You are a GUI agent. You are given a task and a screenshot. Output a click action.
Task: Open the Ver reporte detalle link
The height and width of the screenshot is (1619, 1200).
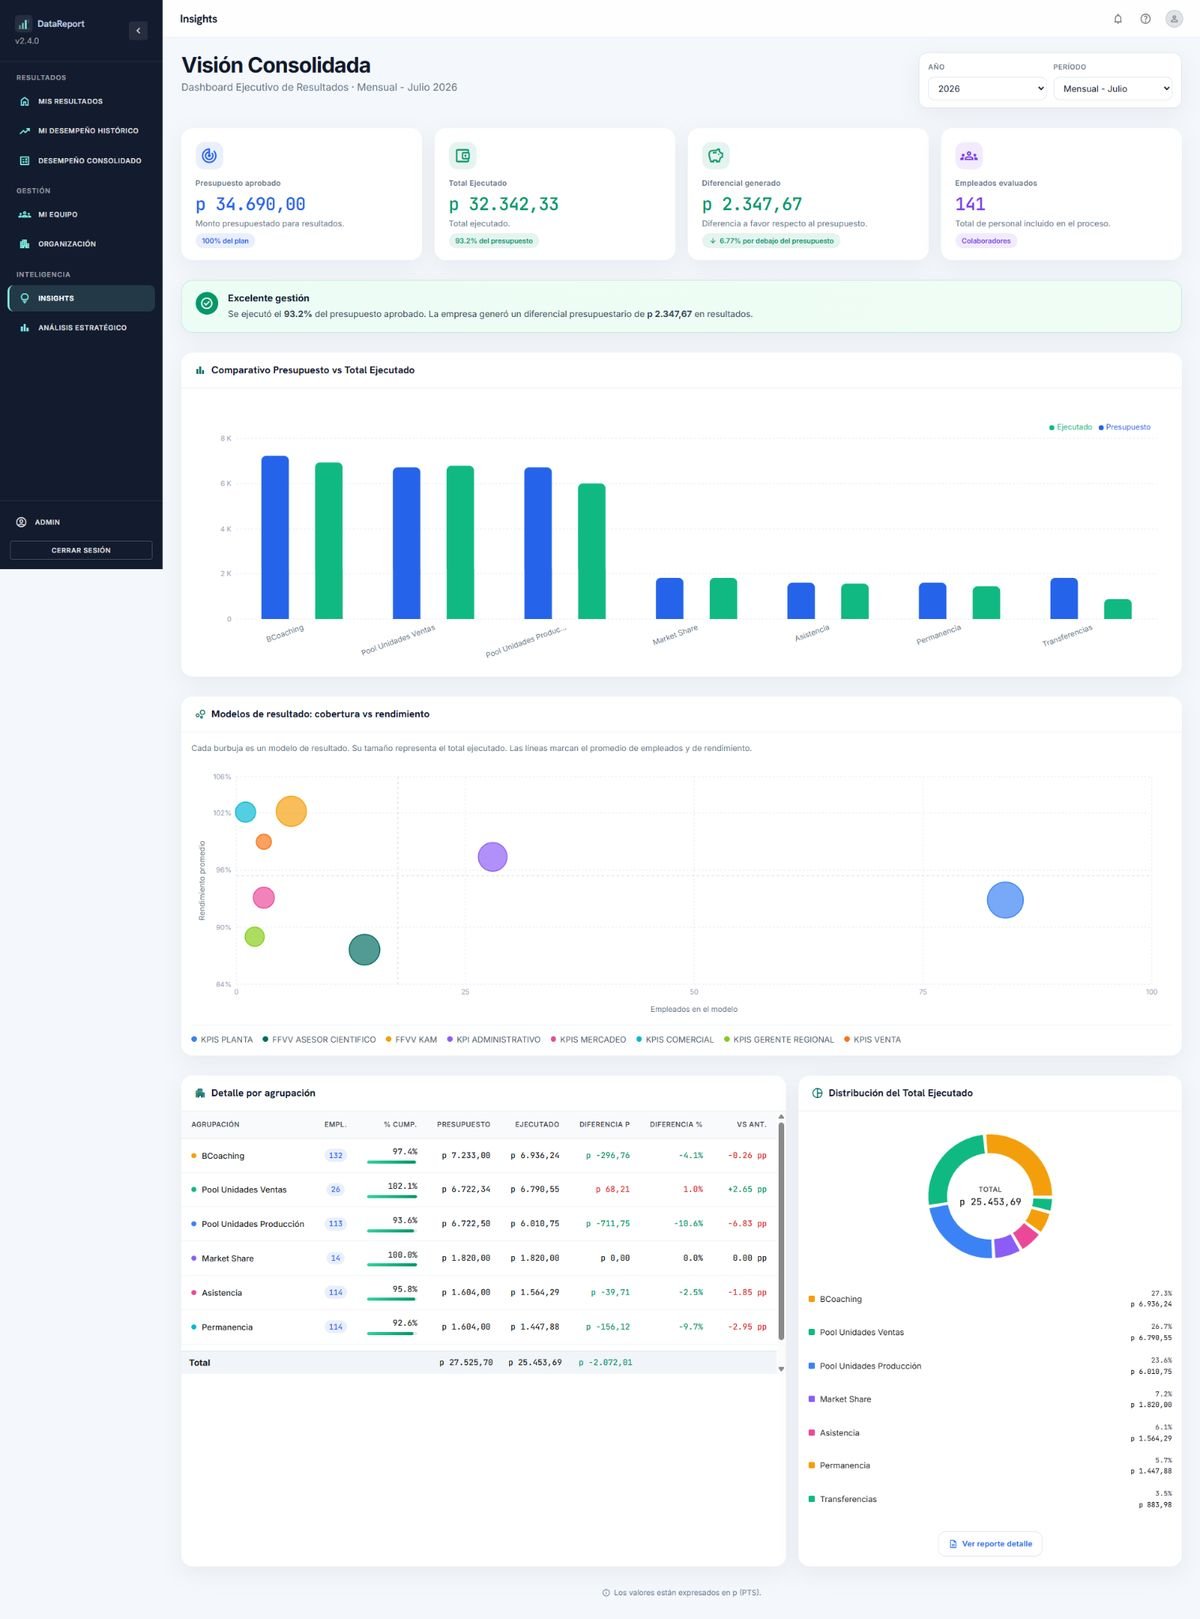[x=990, y=1544]
